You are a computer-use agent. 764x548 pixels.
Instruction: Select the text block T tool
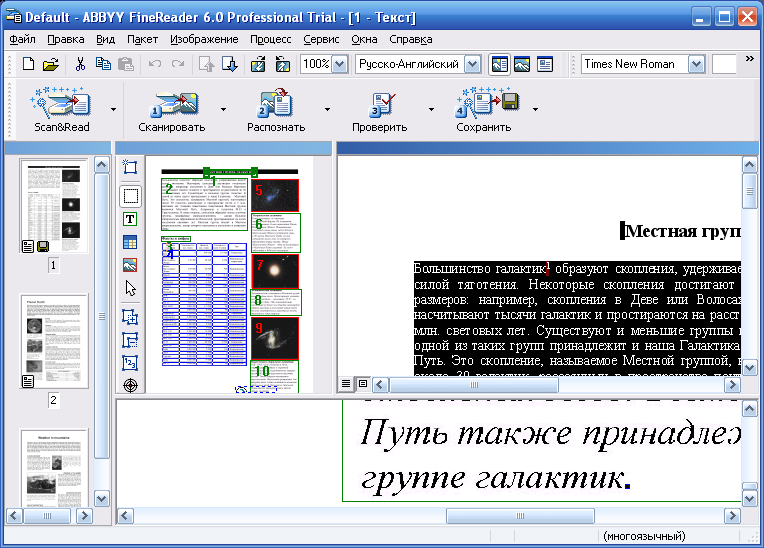click(130, 219)
